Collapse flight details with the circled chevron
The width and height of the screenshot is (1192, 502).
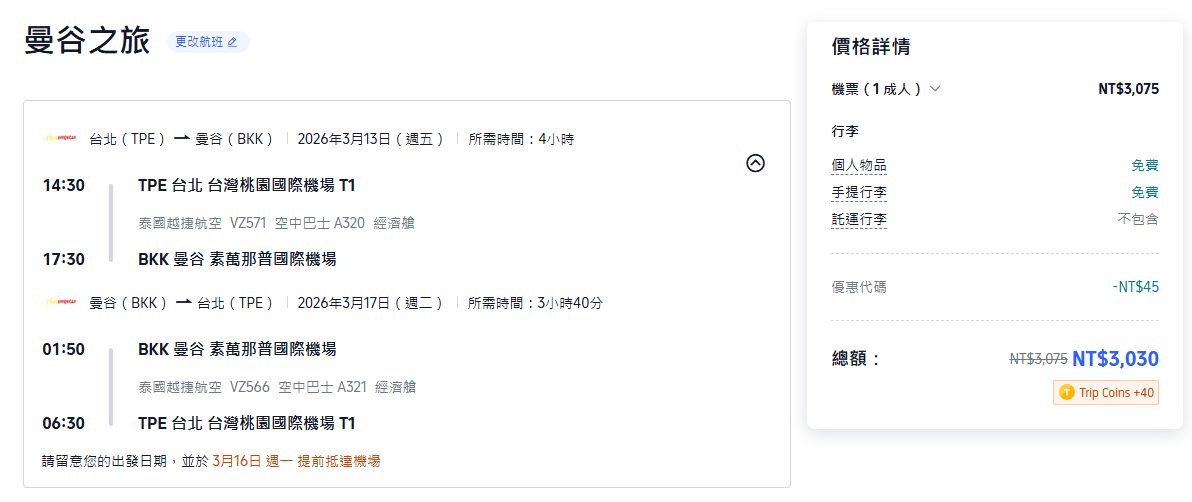(756, 163)
